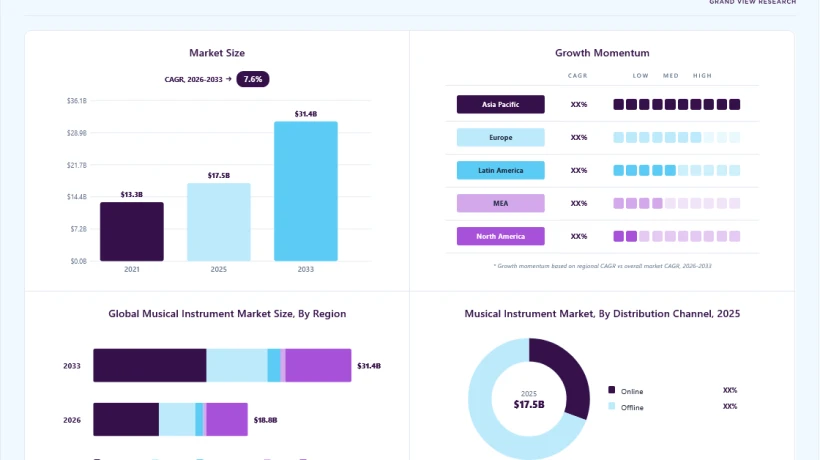Screen dimensions: 820x460
Task: Click the "$14.4B" y-axis label
Action: click(x=77, y=197)
